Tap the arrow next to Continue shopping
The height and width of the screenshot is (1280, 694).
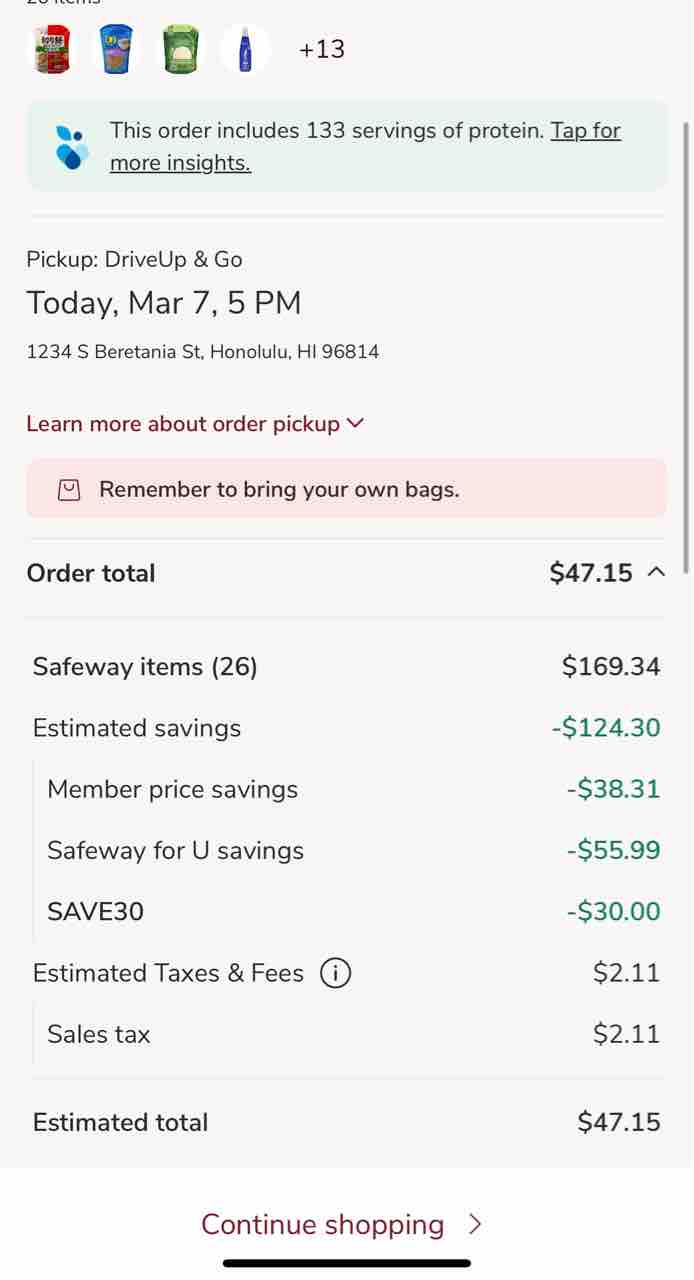point(475,1225)
